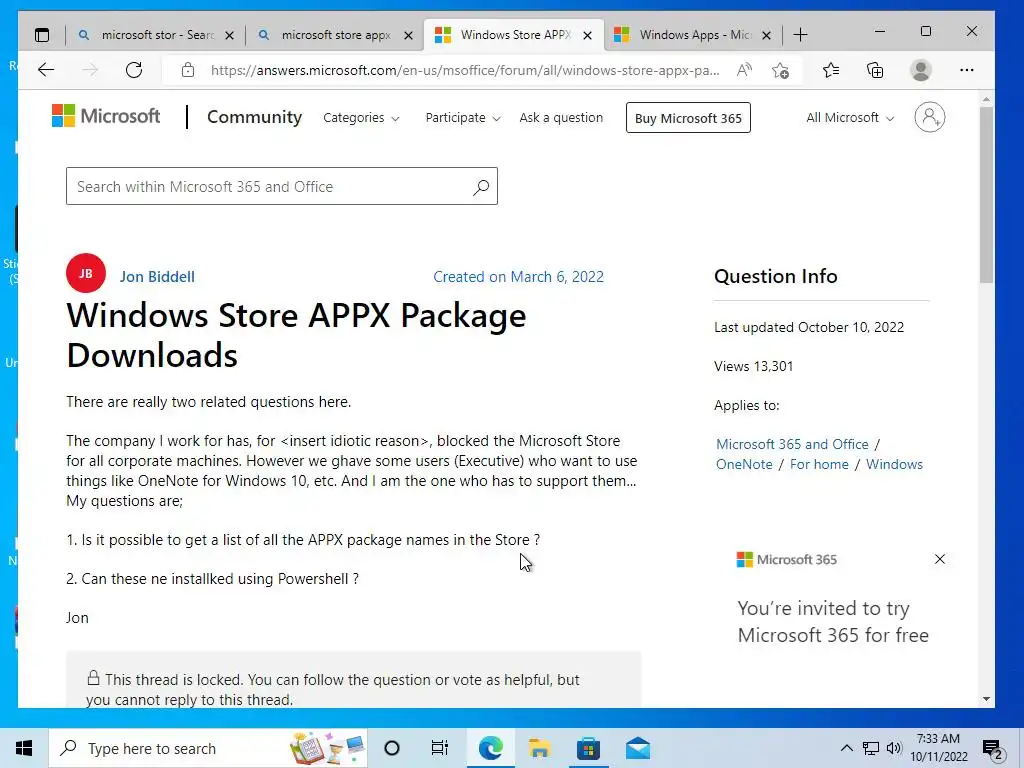1024x768 pixels.
Task: Click the Read aloud icon
Action: tap(744, 70)
